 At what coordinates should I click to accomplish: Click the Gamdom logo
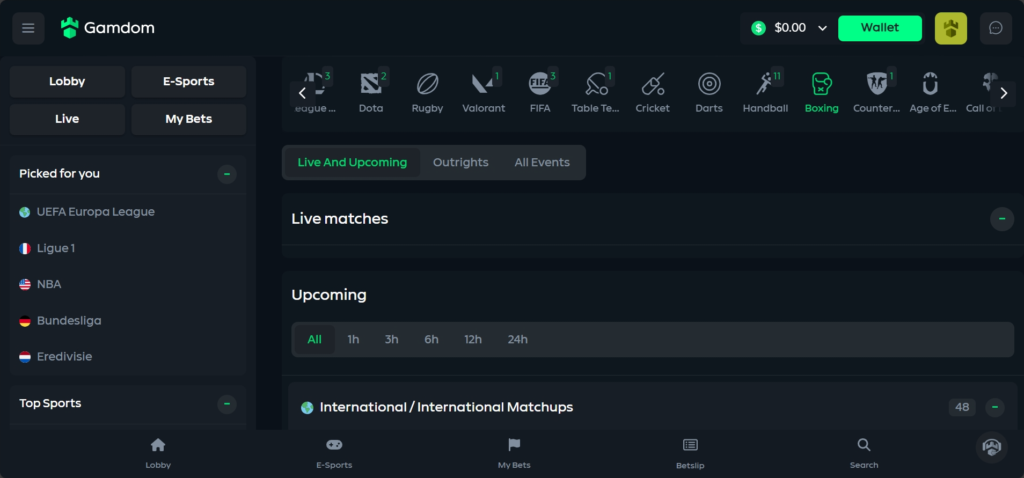107,28
